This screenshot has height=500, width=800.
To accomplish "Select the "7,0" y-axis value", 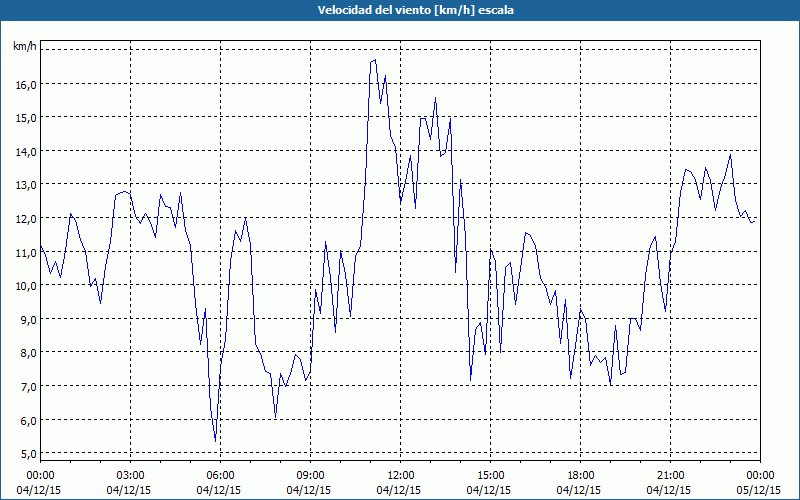I will pyautogui.click(x=28, y=386).
